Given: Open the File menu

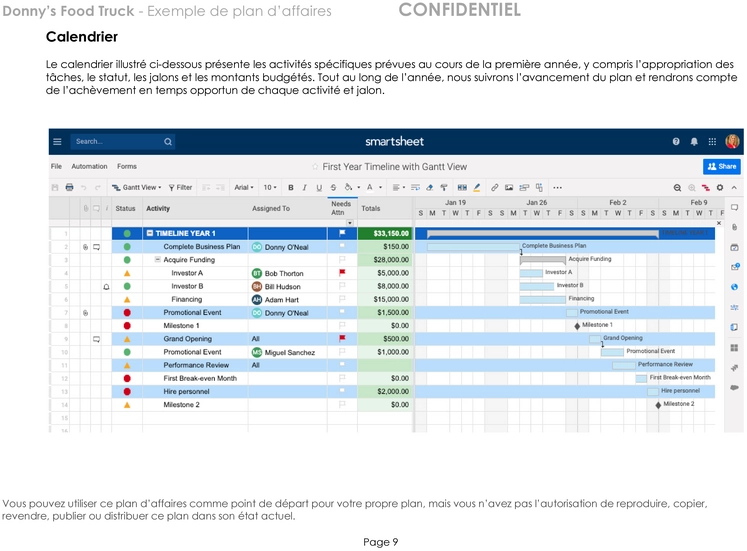Looking at the screenshot, I should (56, 166).
